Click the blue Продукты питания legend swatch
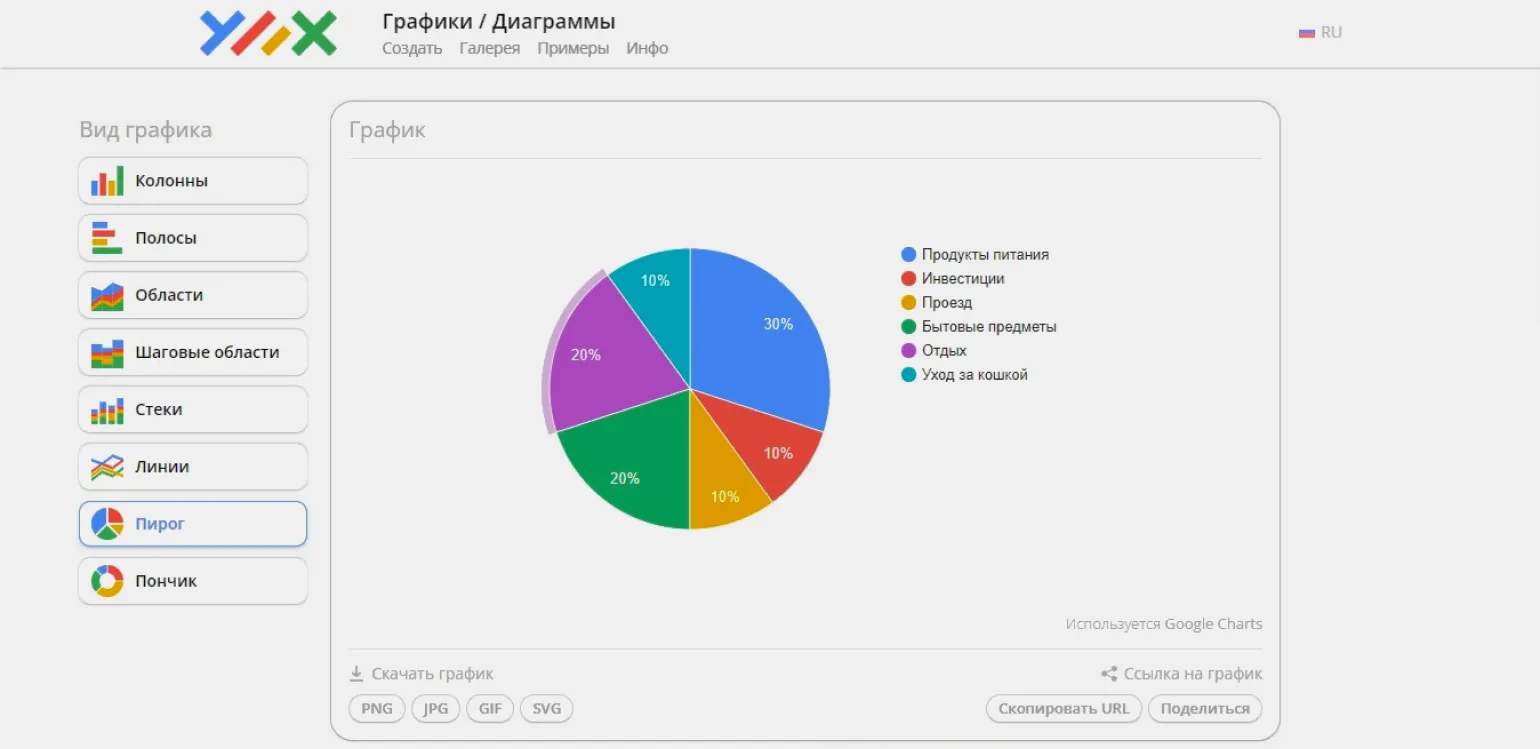 (x=908, y=255)
